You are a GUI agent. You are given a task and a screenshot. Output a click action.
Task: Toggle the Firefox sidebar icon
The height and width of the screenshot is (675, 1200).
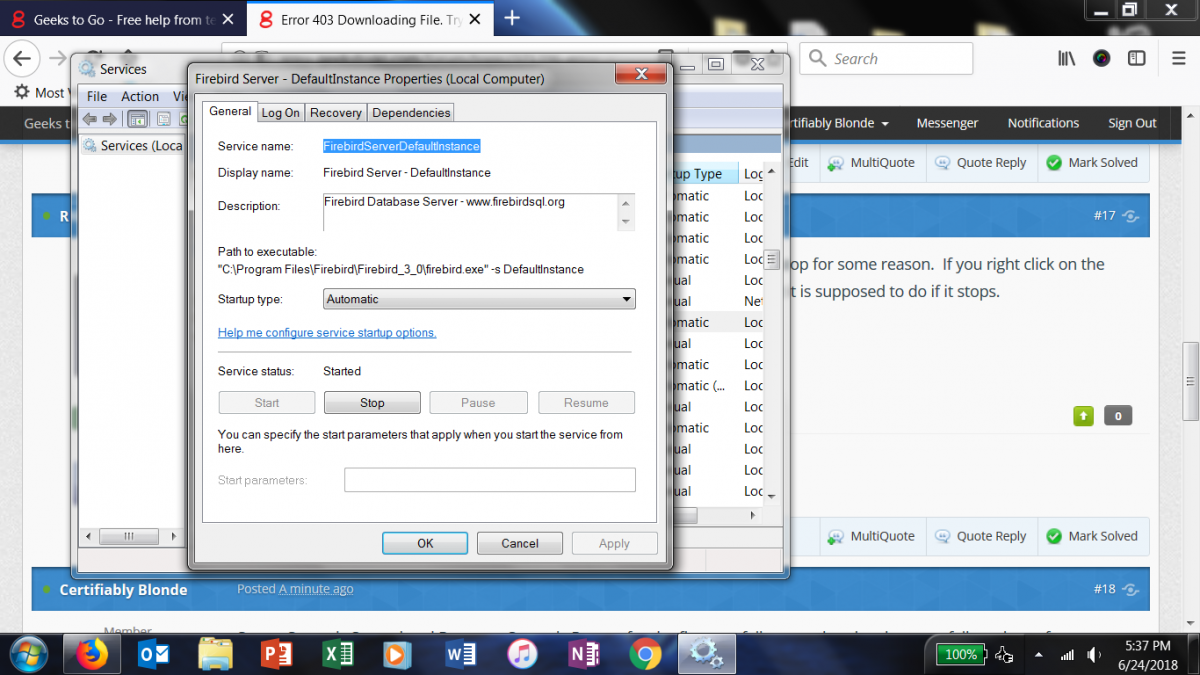coord(1137,58)
